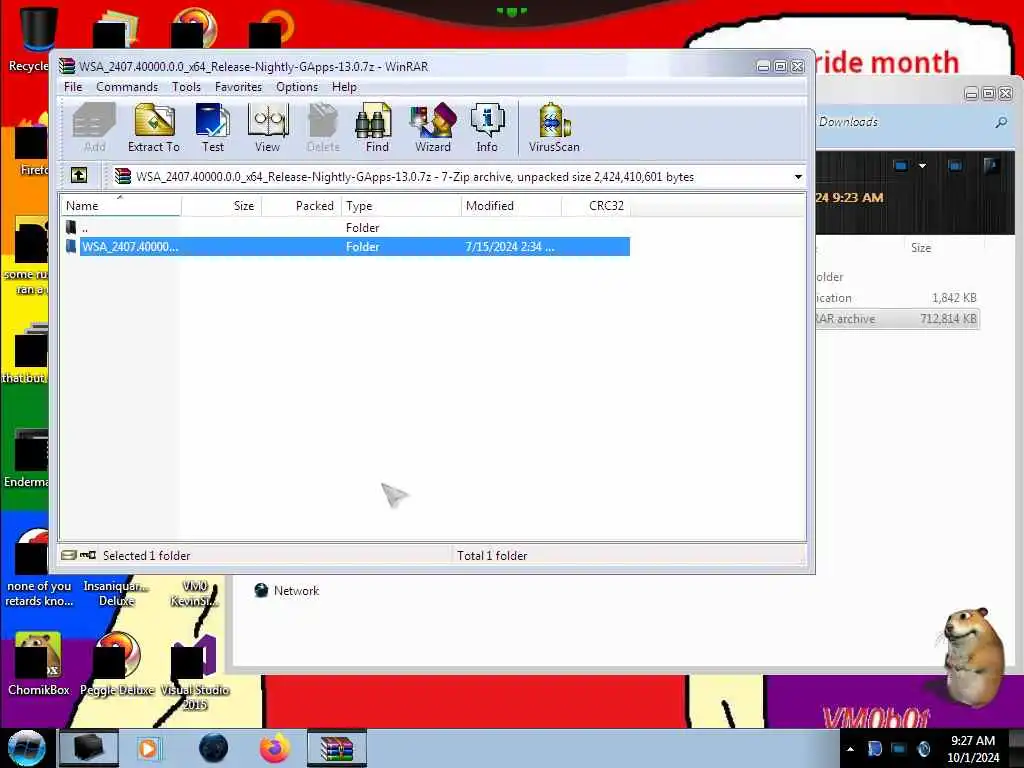Launch the WinRAR Wizard

coord(433,128)
